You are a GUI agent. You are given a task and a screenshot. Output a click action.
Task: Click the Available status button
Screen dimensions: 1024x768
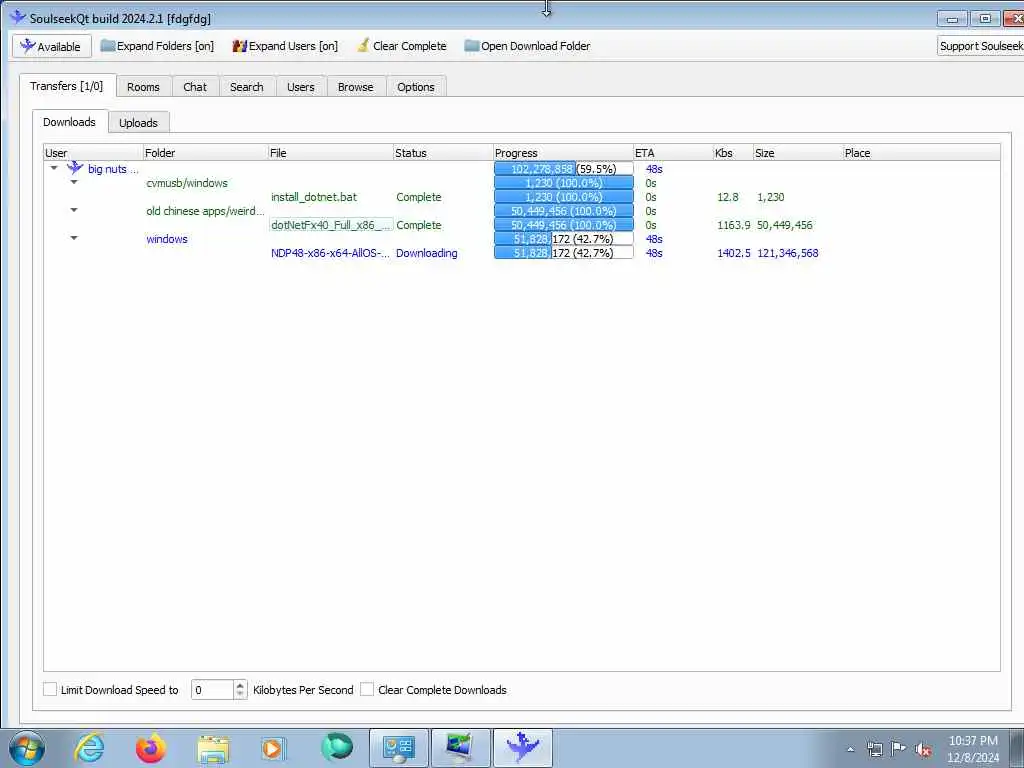52,46
